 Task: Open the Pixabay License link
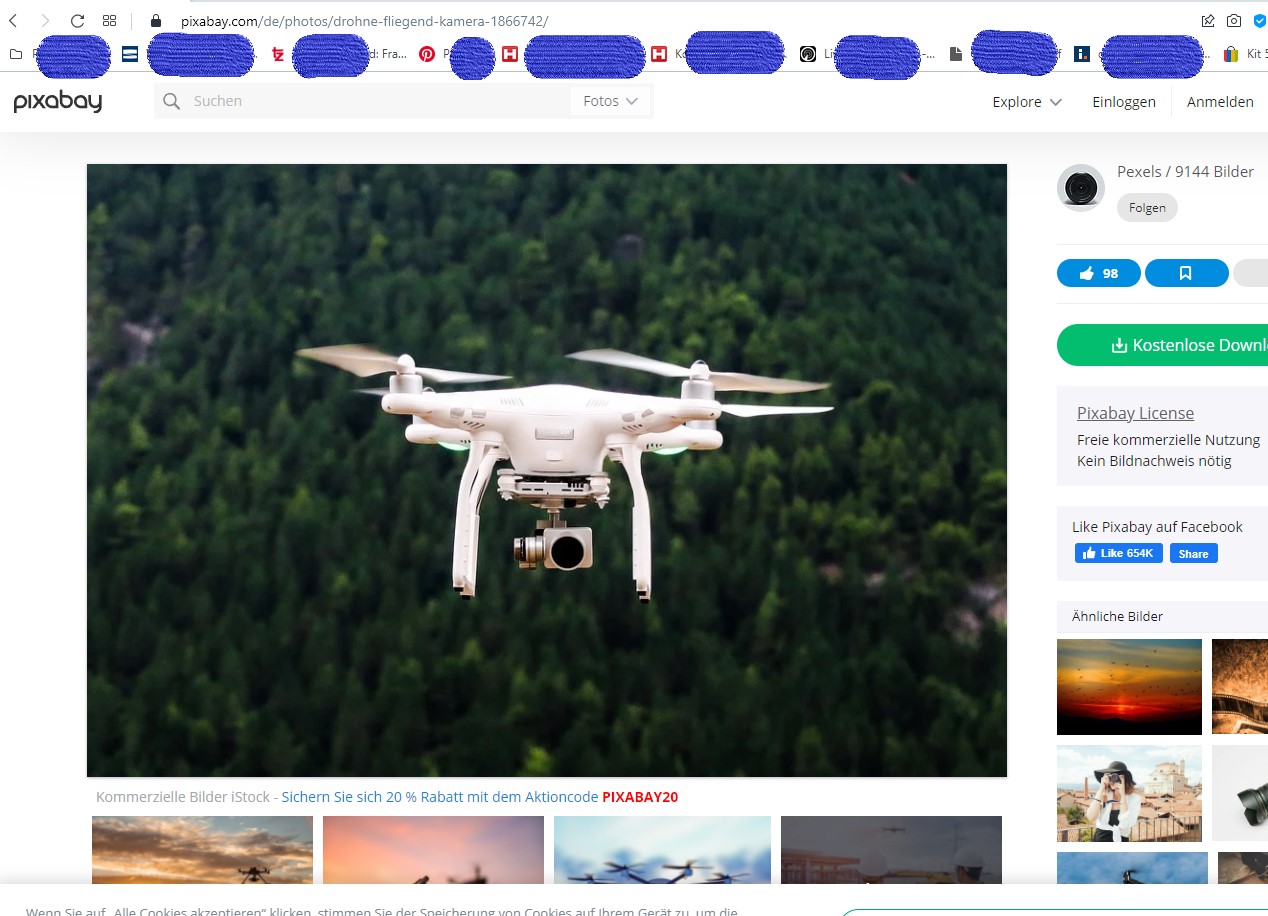click(1135, 413)
